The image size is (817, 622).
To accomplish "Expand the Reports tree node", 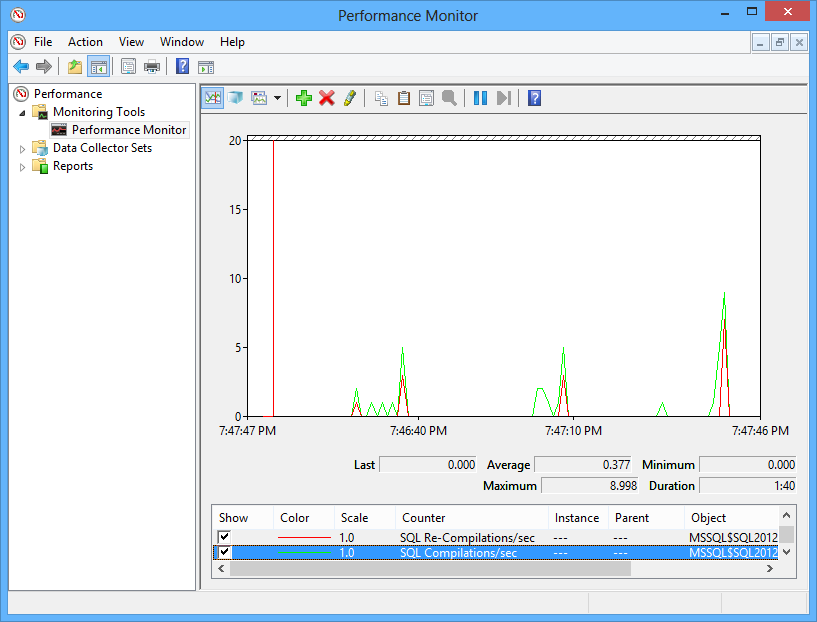I will [x=24, y=166].
